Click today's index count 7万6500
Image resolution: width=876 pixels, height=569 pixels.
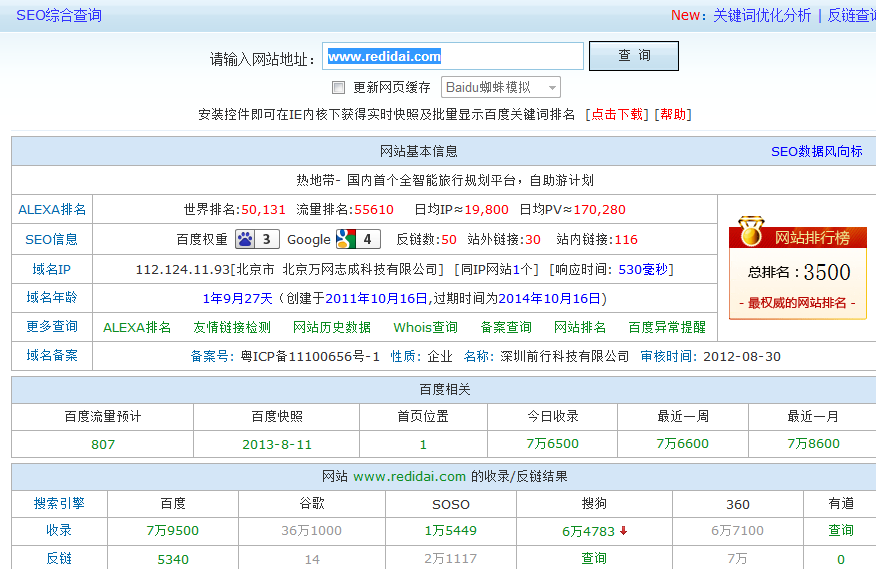click(553, 444)
